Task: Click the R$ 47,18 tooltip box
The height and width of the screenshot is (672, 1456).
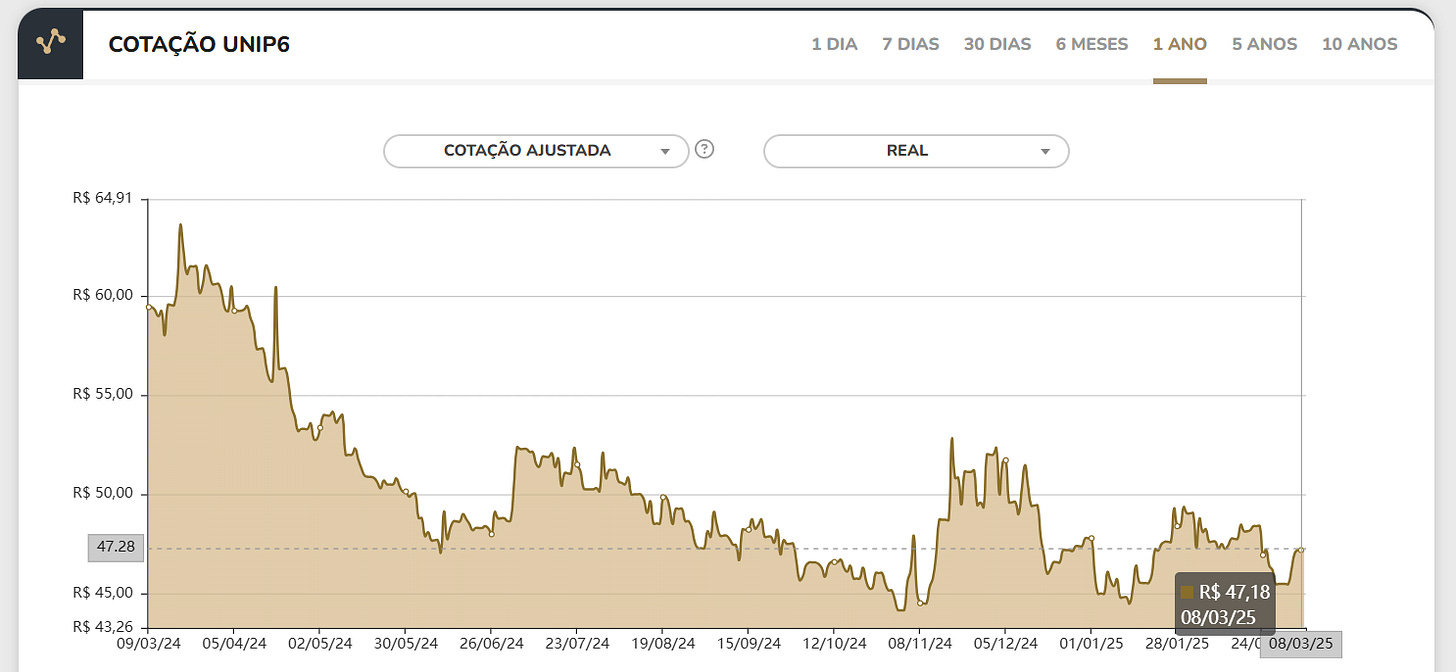Action: click(1225, 604)
